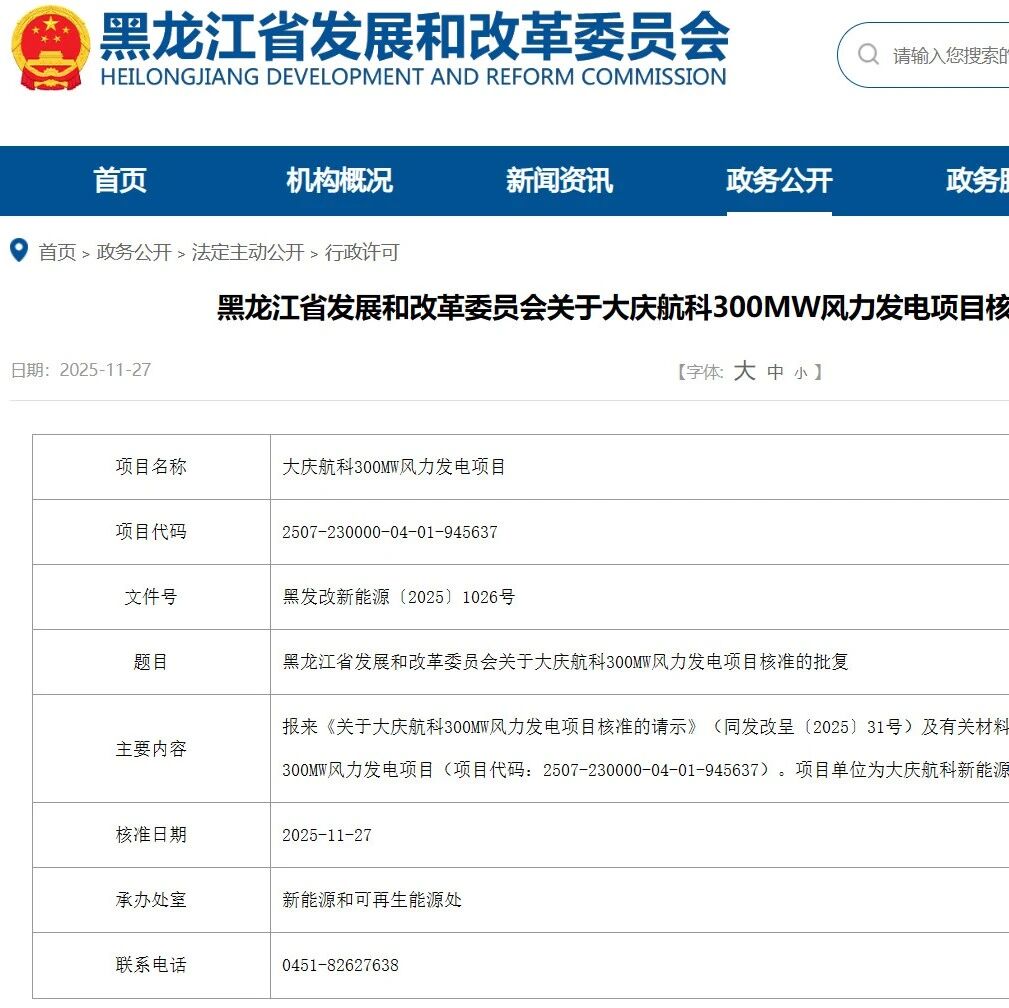Go to 法定主动公开 breadcrumb link
Screen dimensions: 1009x1008
click(248, 252)
